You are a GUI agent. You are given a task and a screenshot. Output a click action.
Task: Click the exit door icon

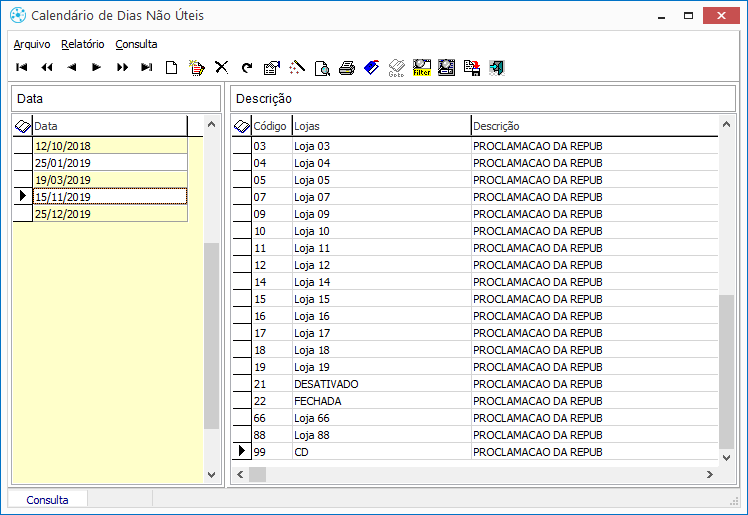point(497,68)
